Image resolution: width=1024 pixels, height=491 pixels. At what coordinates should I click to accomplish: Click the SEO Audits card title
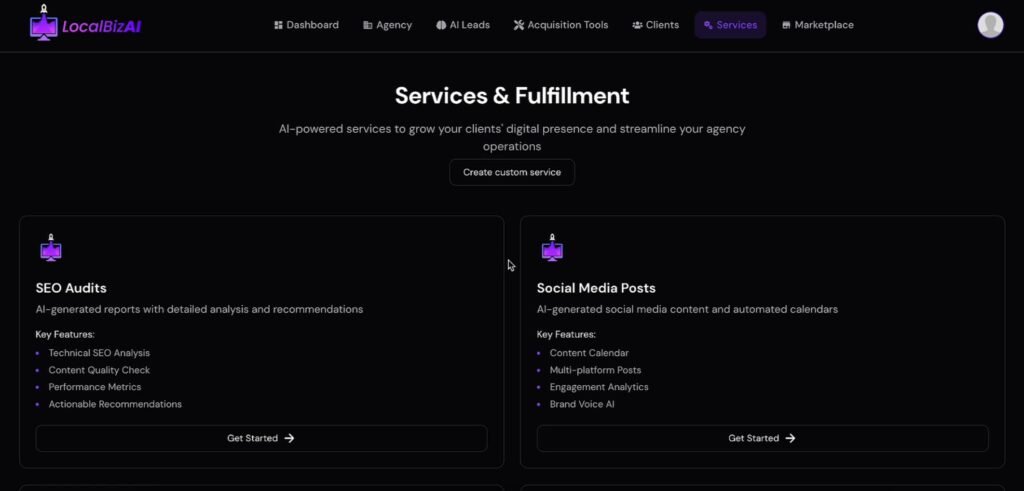pyautogui.click(x=71, y=288)
